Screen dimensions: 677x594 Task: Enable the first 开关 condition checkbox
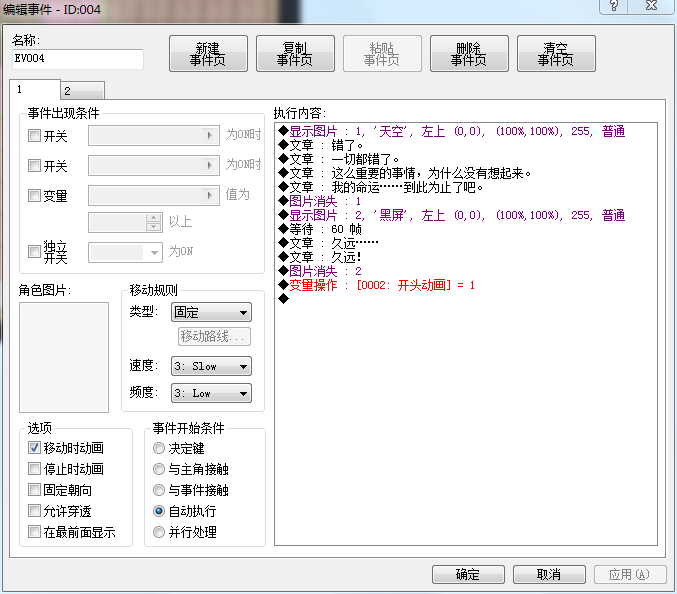[x=34, y=136]
